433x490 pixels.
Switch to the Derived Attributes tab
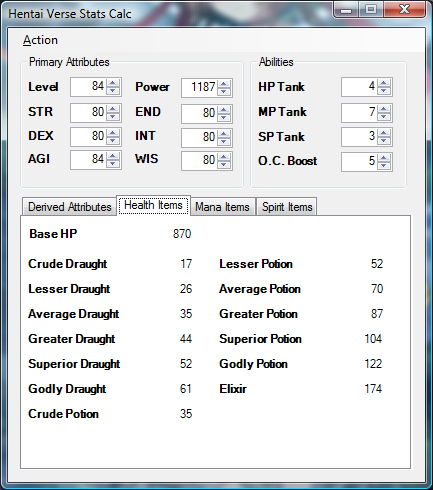tap(70, 207)
